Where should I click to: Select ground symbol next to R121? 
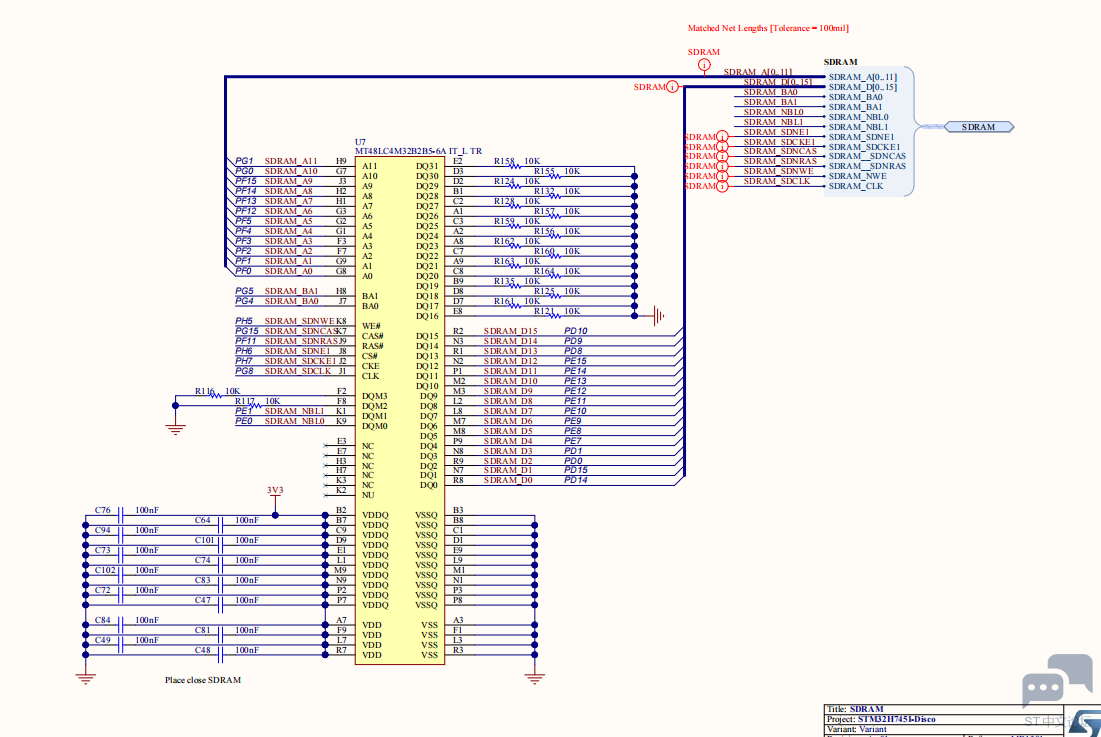coord(657,316)
